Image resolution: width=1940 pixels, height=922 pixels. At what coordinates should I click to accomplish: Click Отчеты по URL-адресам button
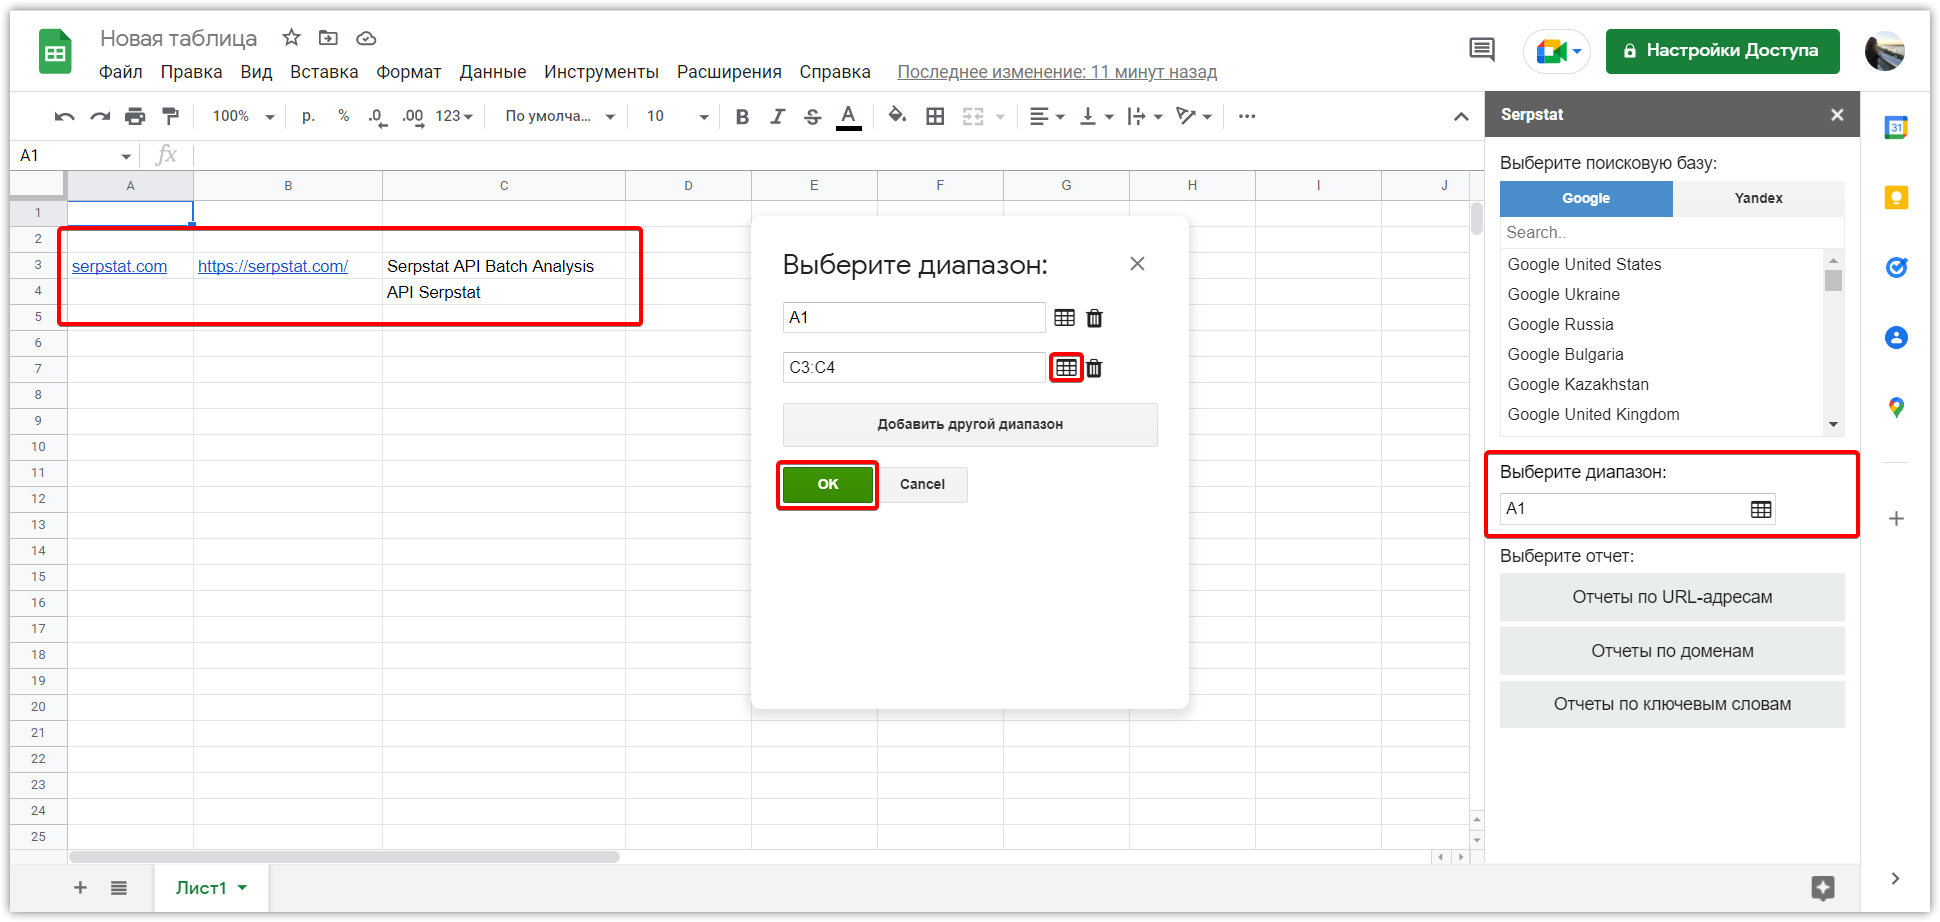pos(1672,597)
